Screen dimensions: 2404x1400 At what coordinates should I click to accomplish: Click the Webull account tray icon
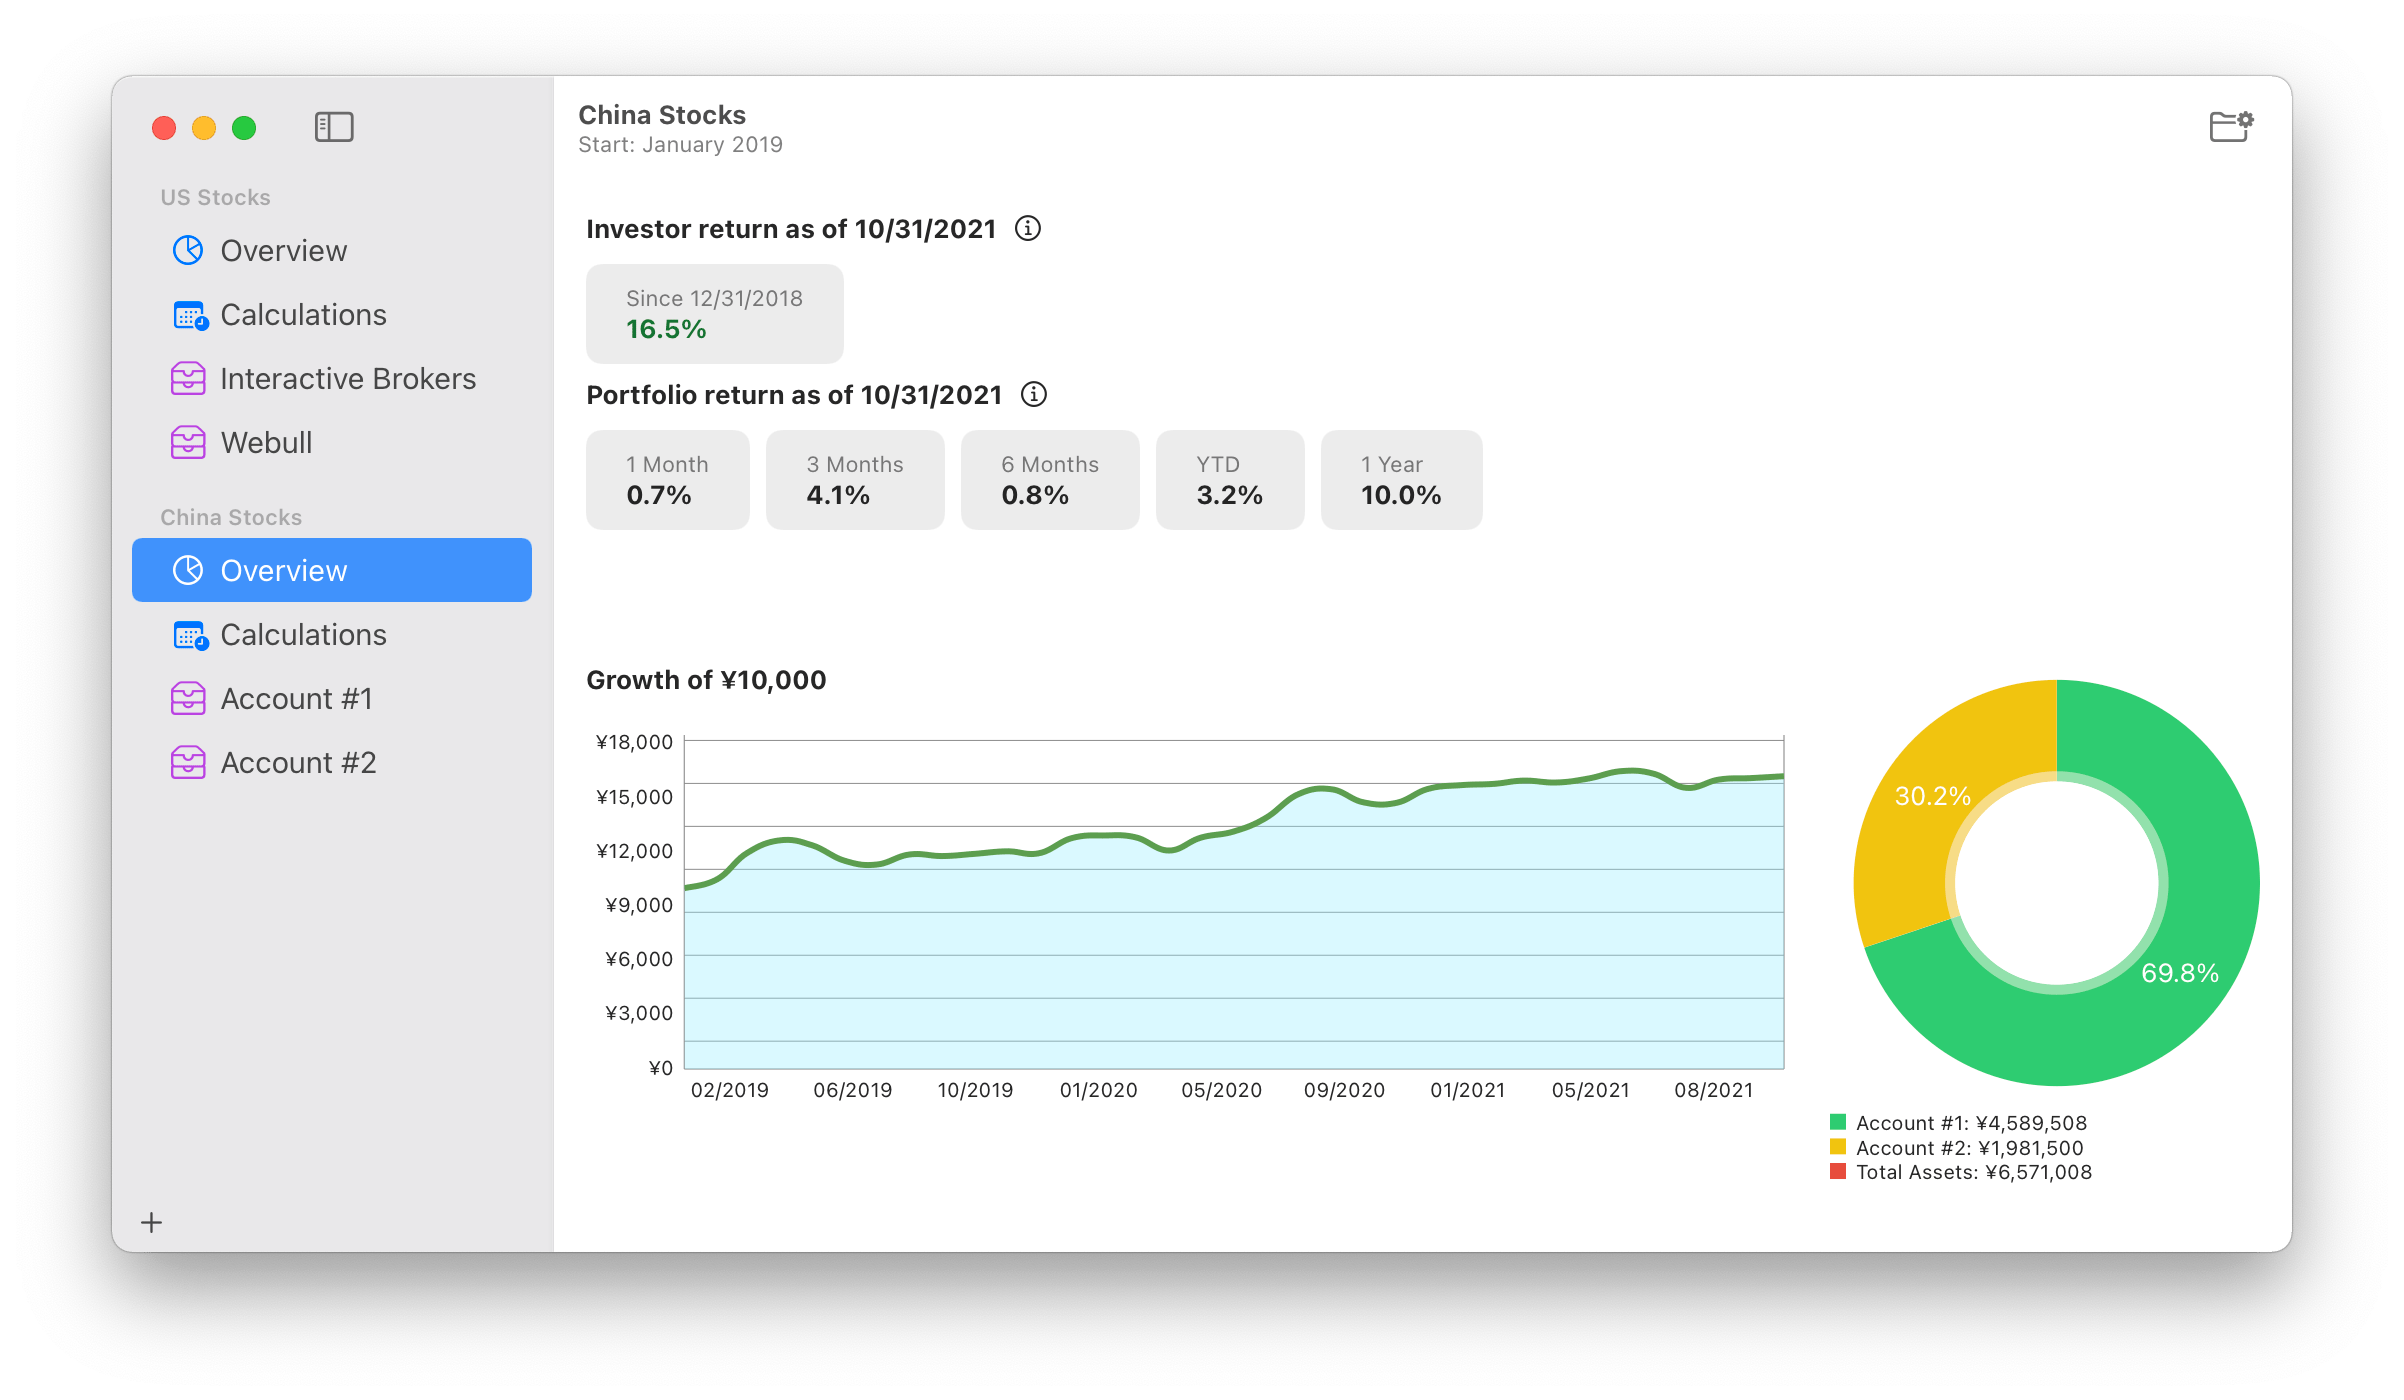pos(188,443)
